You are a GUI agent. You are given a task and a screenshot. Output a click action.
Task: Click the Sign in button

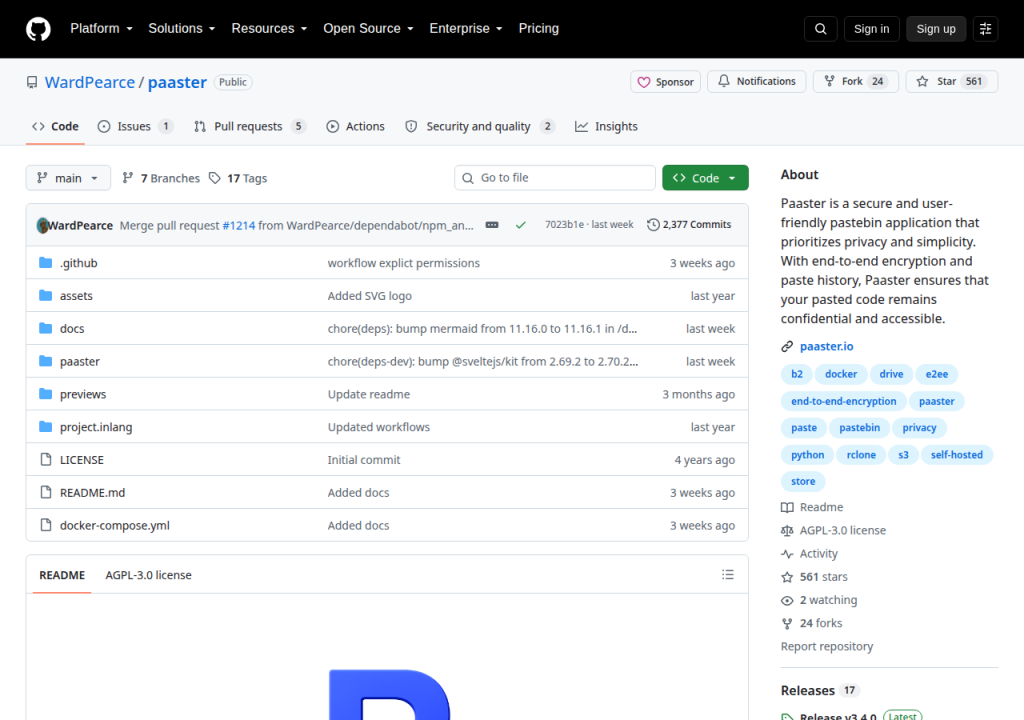pos(871,29)
